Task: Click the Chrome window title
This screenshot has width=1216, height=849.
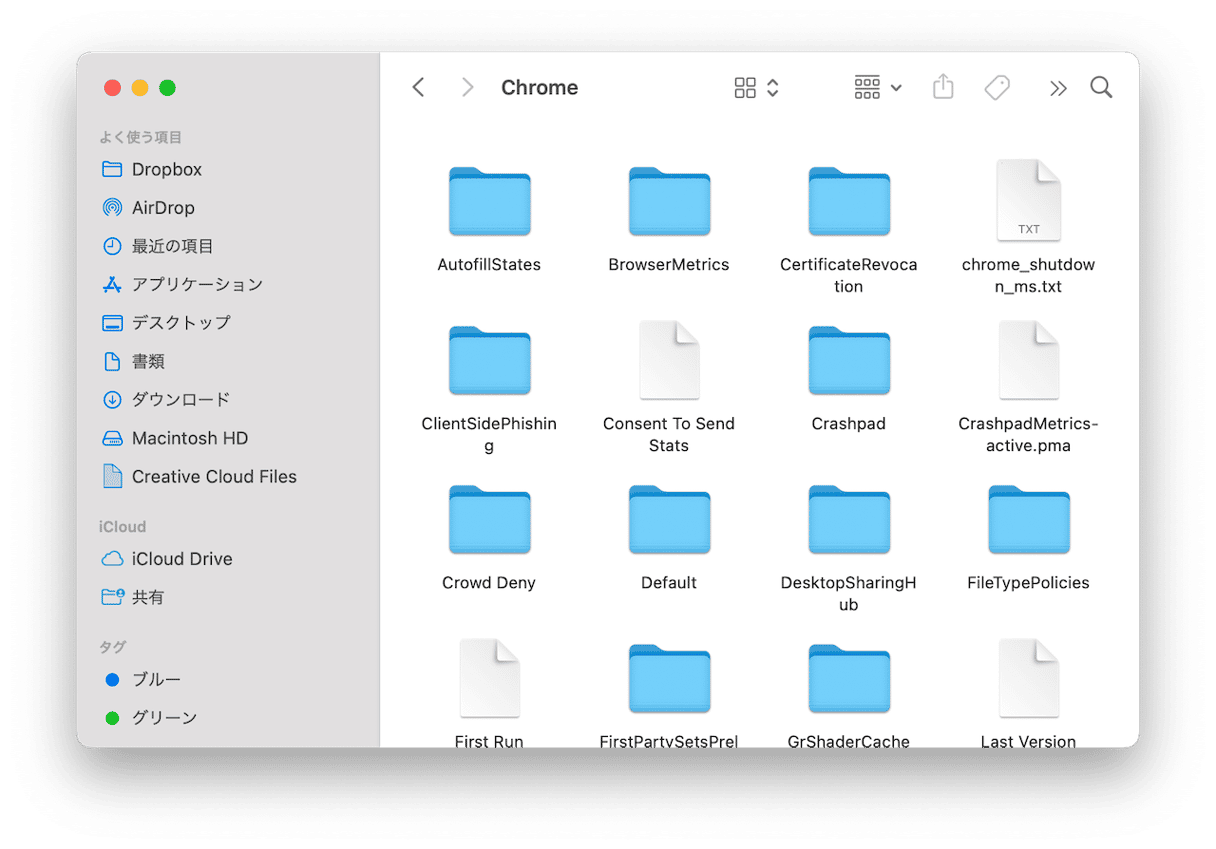Action: click(540, 88)
